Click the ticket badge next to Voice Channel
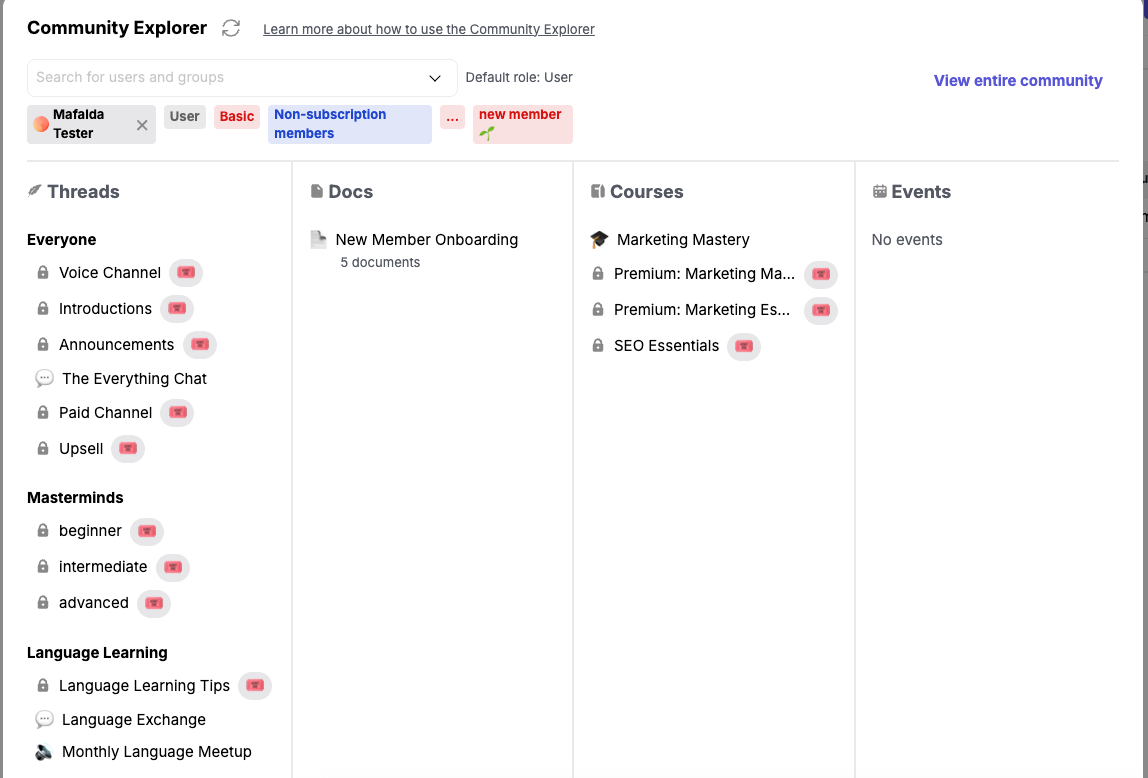1148x778 pixels. (x=185, y=273)
